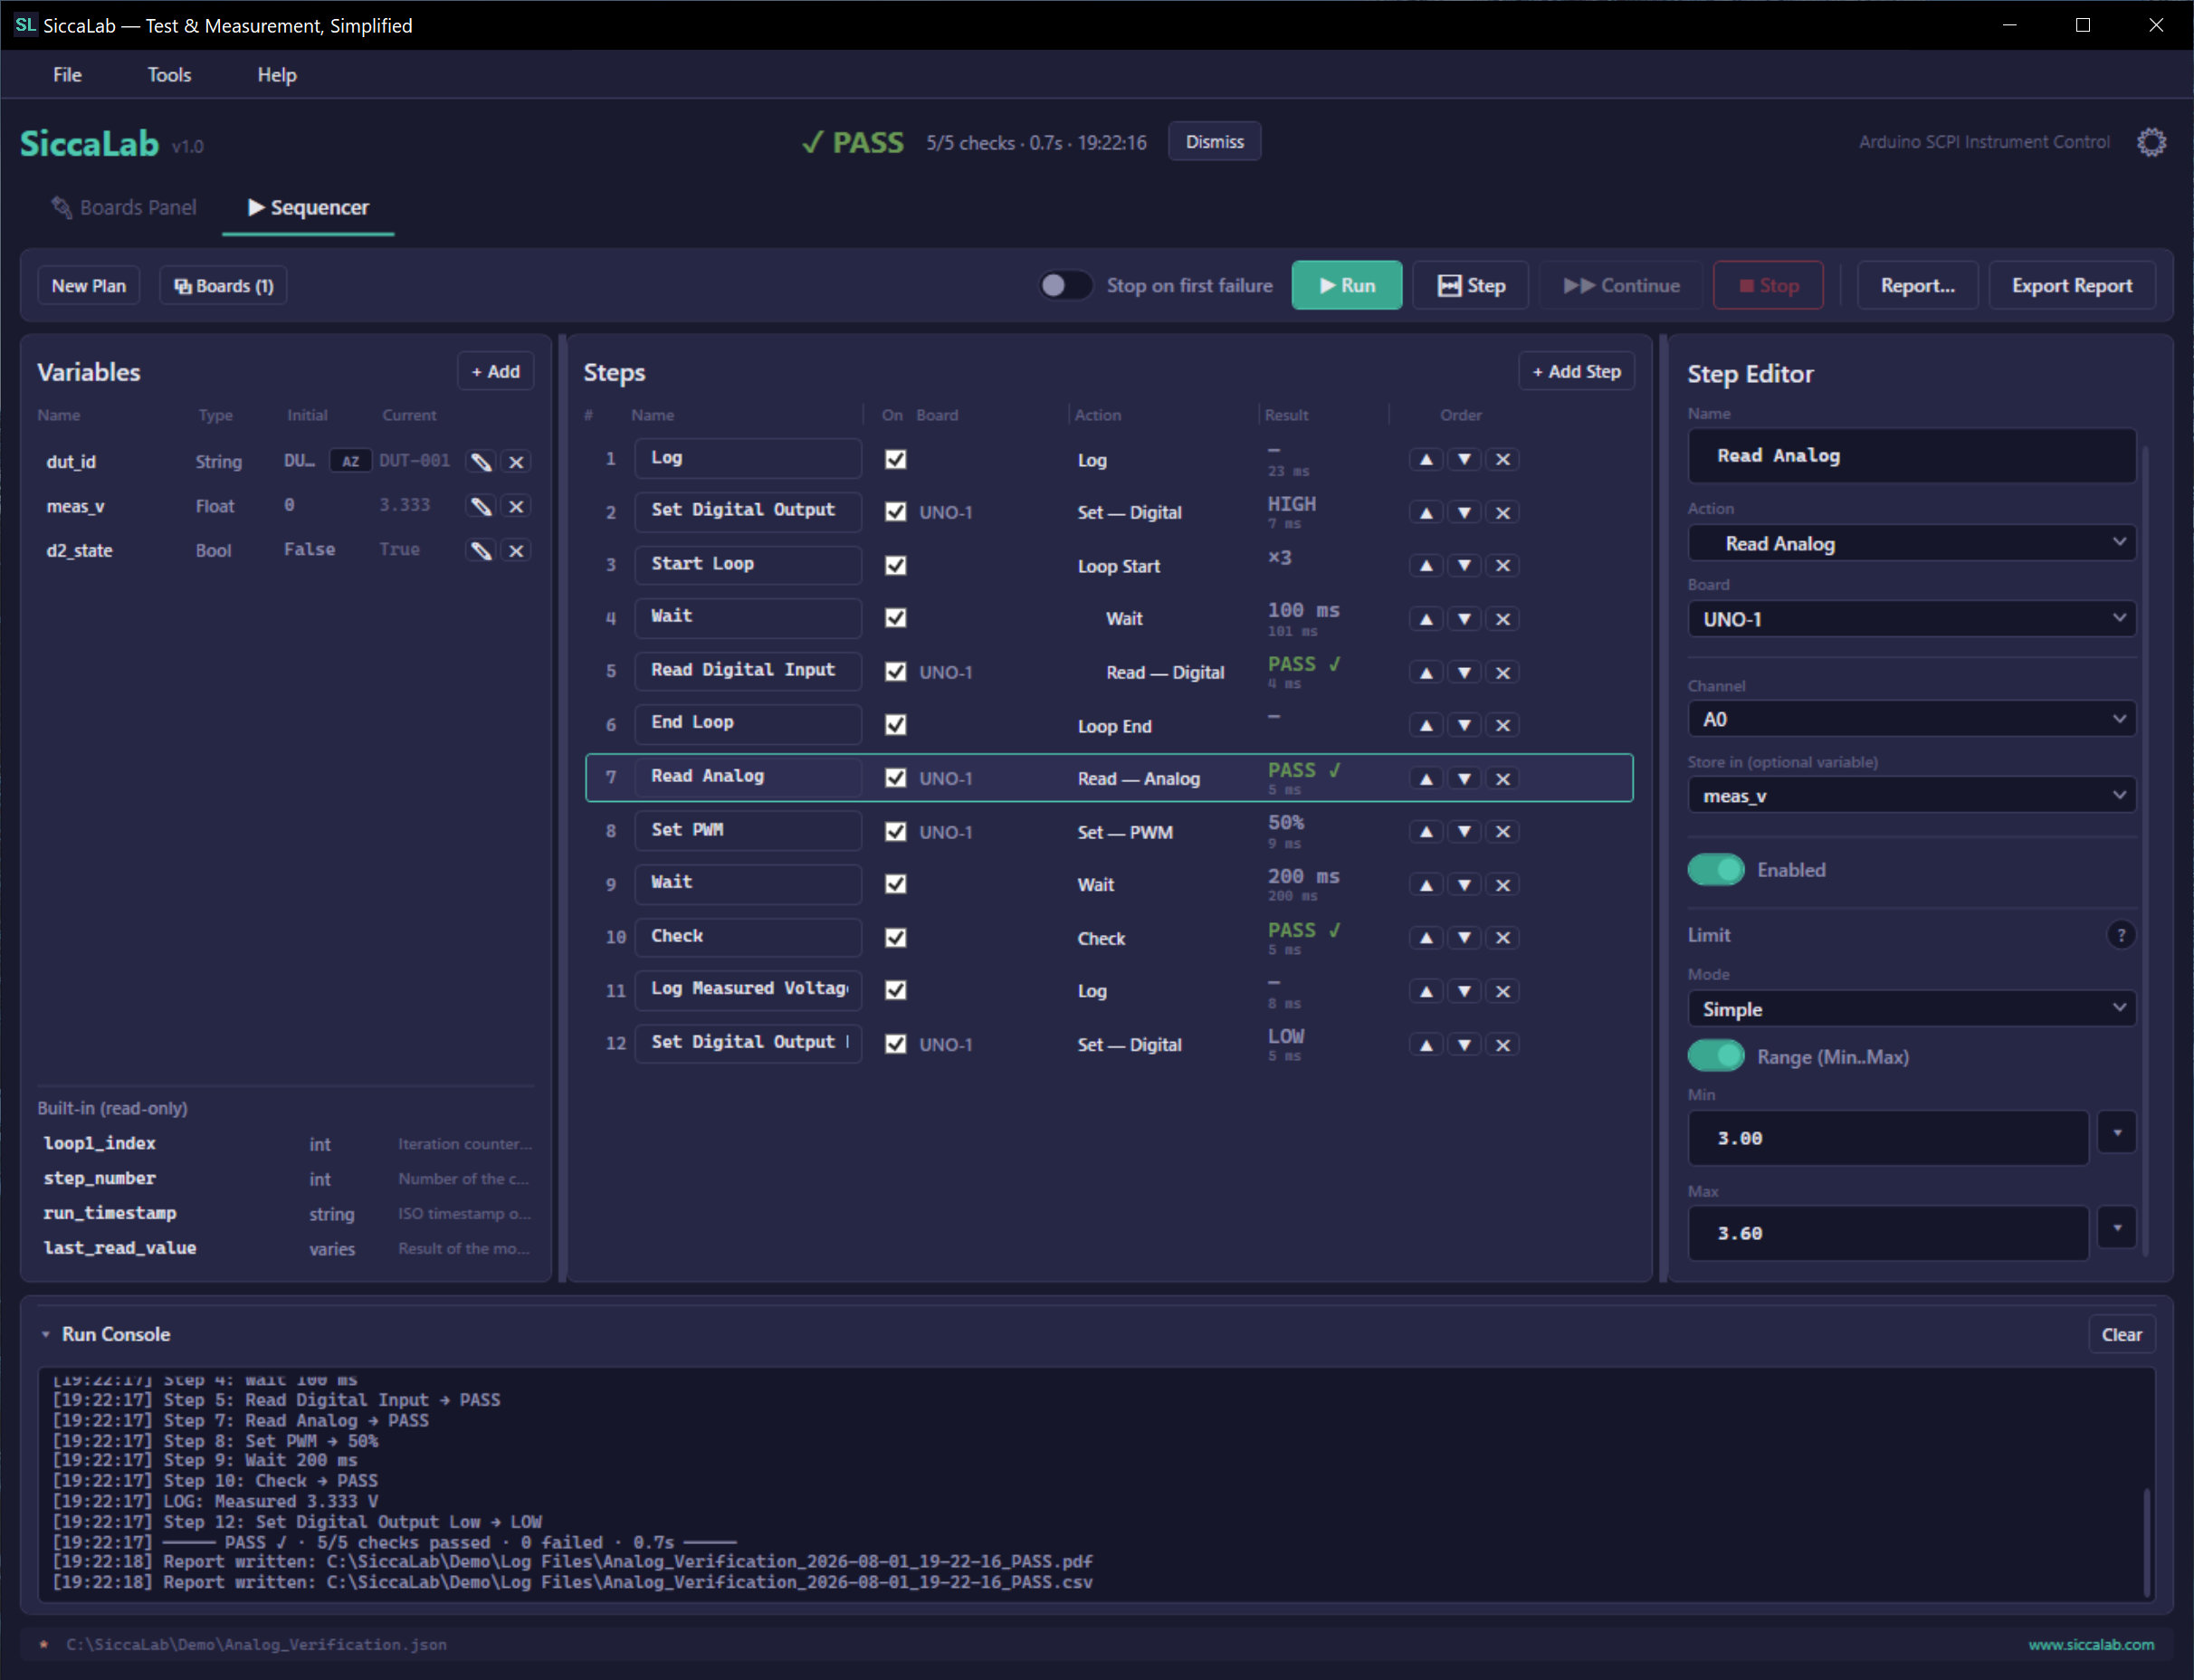2194x1680 pixels.
Task: Uncheck step 10 Check checkbox
Action: point(895,937)
